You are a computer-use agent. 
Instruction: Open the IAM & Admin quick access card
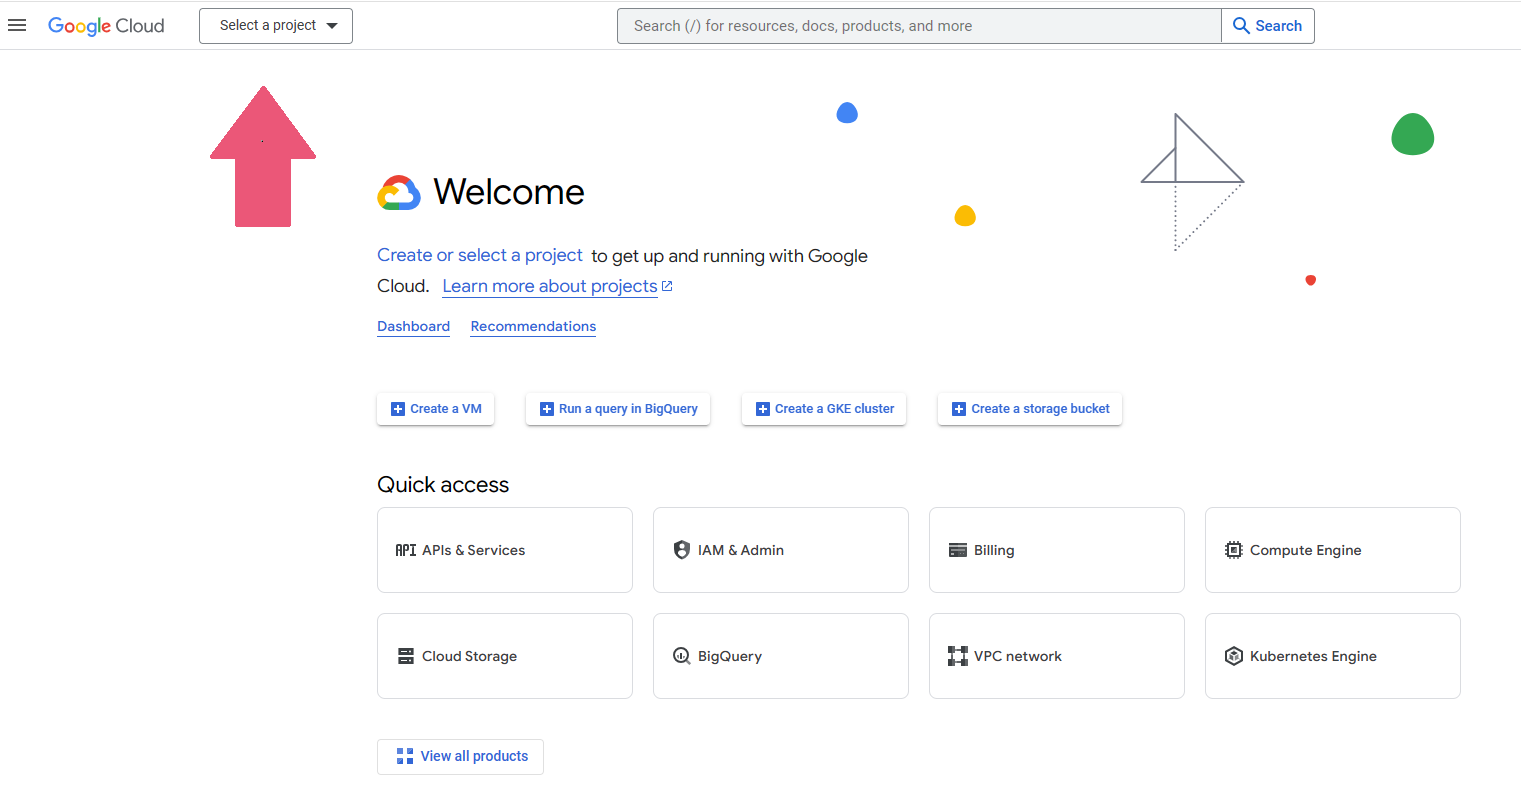(x=781, y=550)
